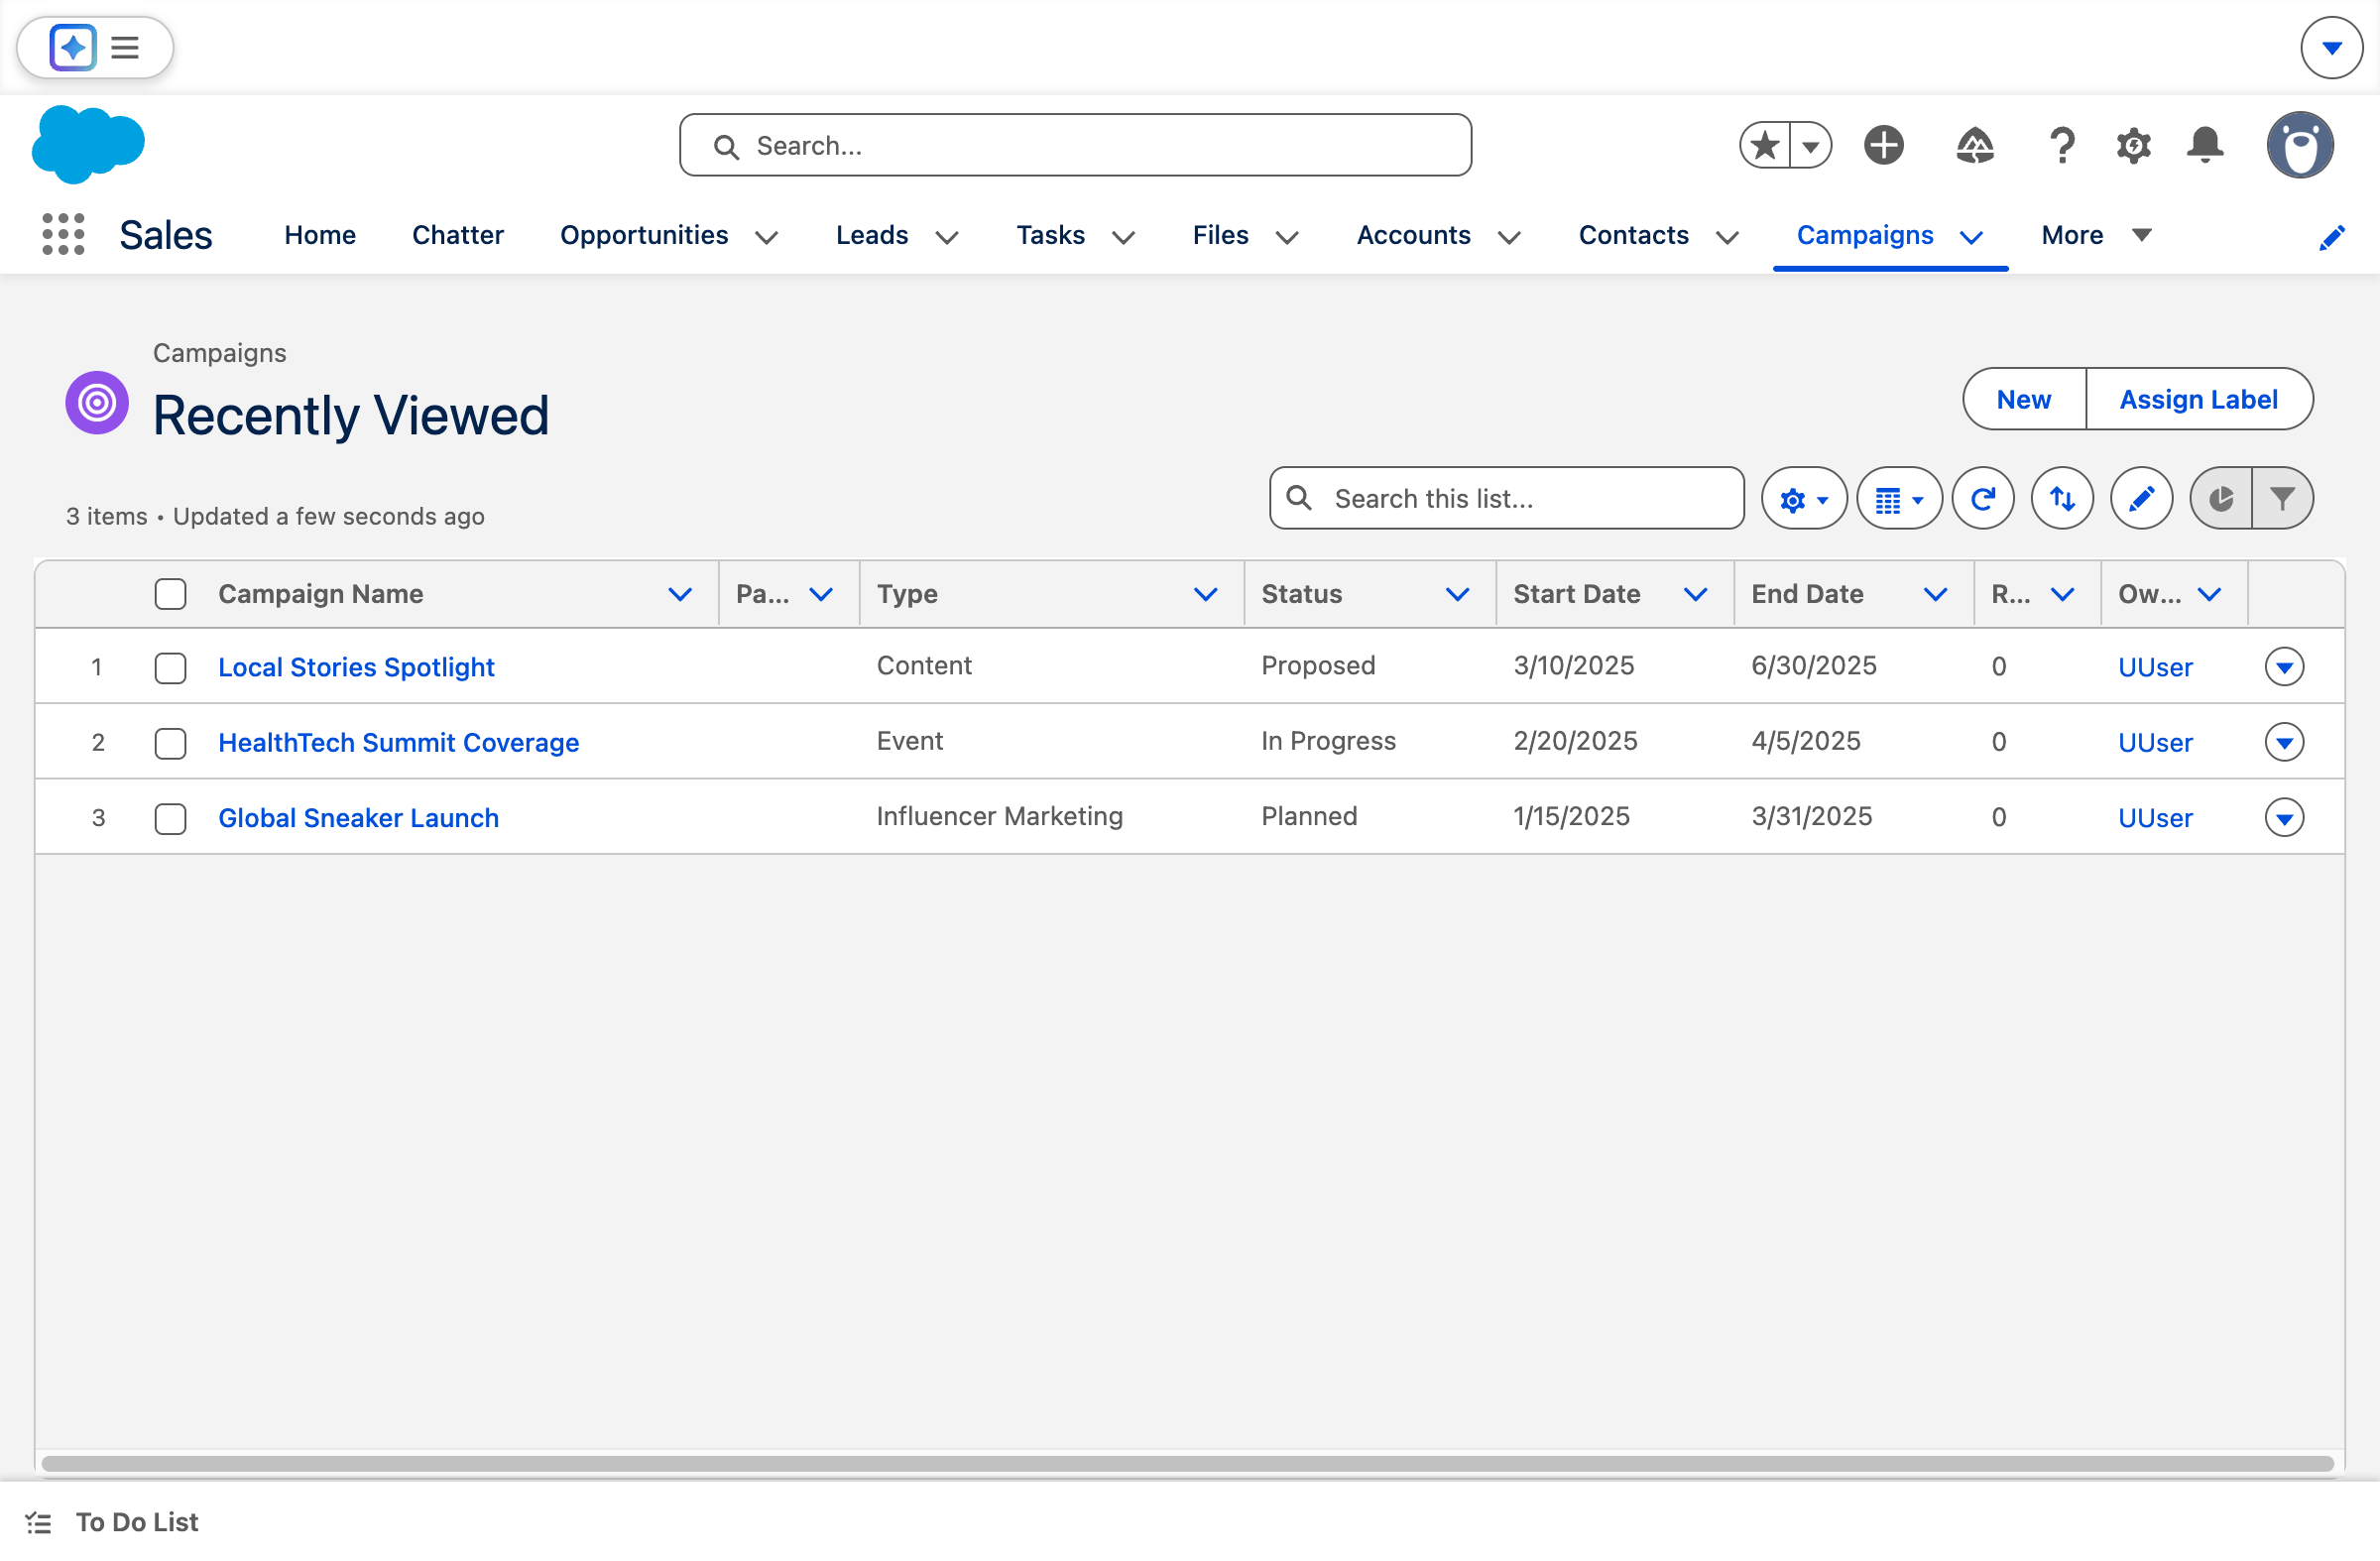Toggle the select-all header checkbox
This screenshot has width=2380, height=1561.
pyautogui.click(x=171, y=594)
